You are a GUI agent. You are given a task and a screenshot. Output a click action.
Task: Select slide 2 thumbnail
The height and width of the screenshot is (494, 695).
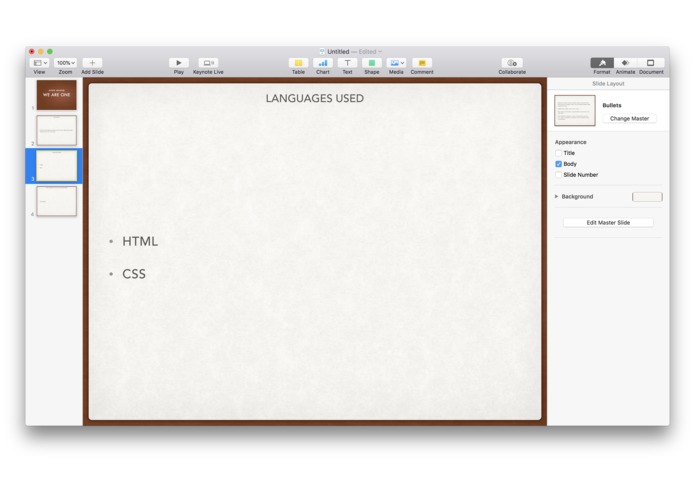click(x=57, y=130)
